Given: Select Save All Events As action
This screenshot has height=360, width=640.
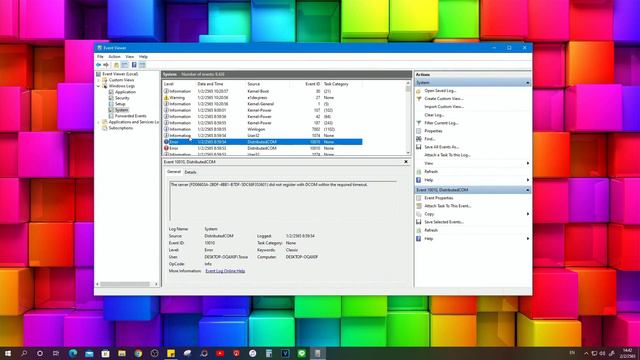Looking at the screenshot, I should [x=442, y=147].
